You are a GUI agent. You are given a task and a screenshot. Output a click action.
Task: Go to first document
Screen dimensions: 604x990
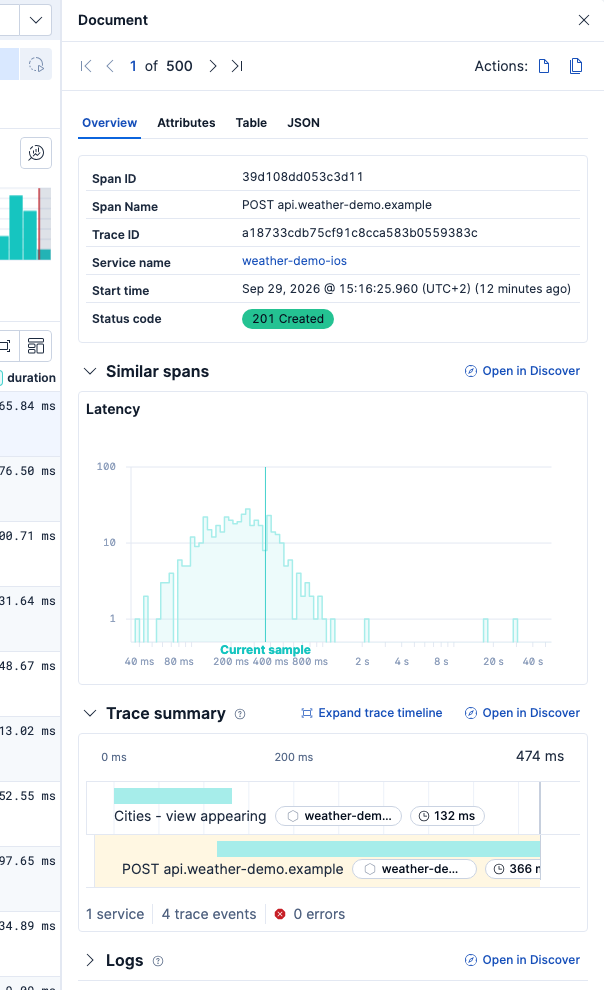pos(86,66)
